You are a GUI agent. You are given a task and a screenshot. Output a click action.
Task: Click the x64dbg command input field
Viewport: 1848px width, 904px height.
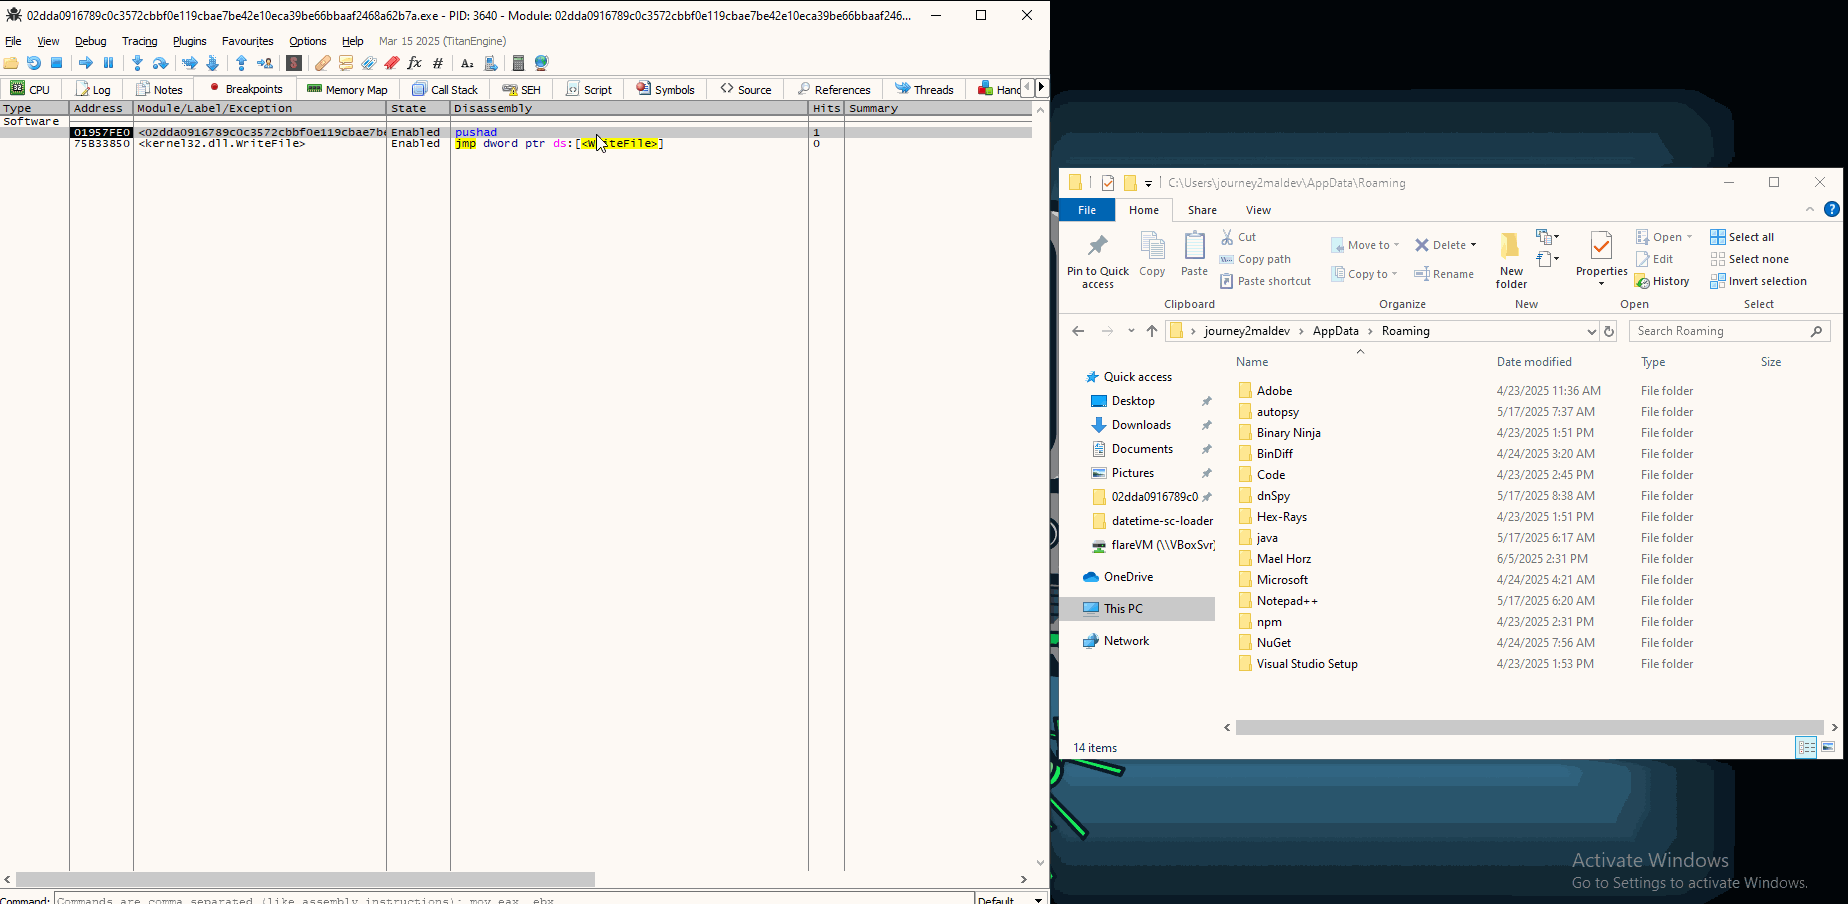[x=514, y=899]
